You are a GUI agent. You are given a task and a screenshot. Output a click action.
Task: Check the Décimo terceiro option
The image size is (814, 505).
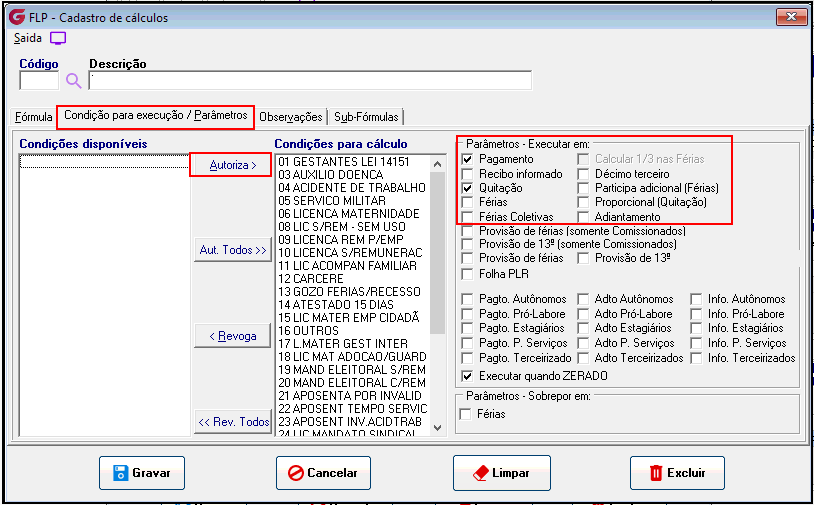click(x=584, y=174)
